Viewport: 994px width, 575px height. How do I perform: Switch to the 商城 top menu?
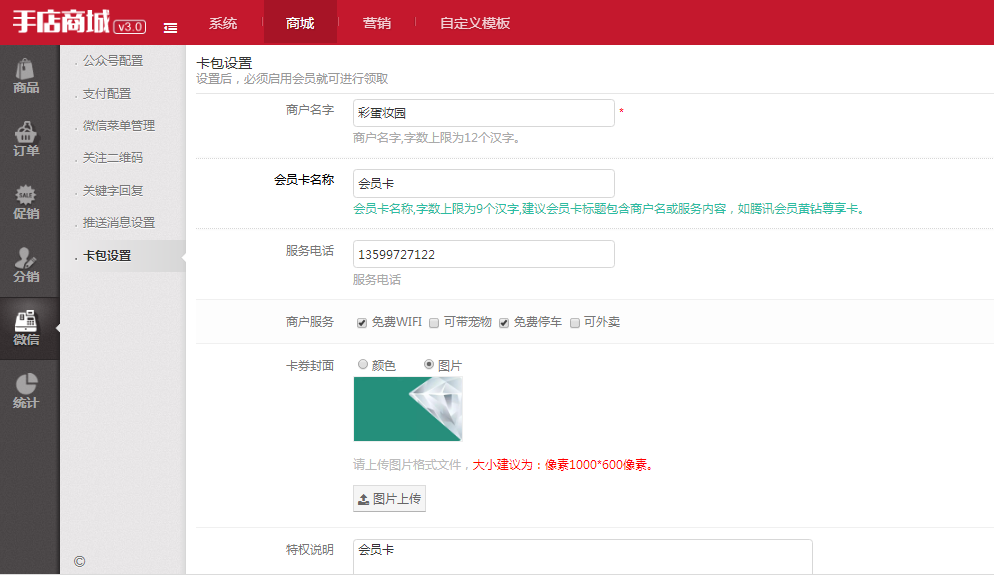tap(300, 23)
